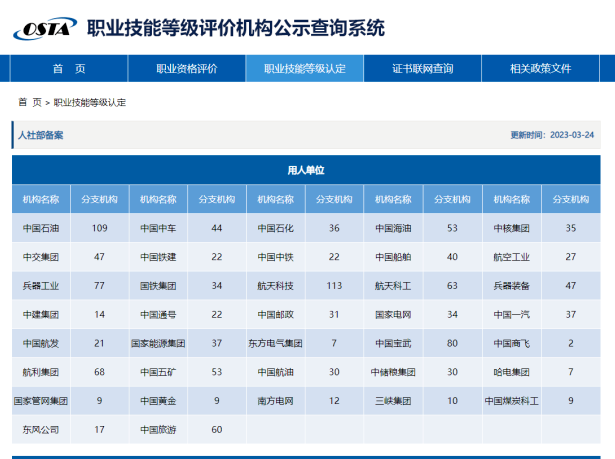Click branch count 2 for 中国商飞

click(x=571, y=343)
